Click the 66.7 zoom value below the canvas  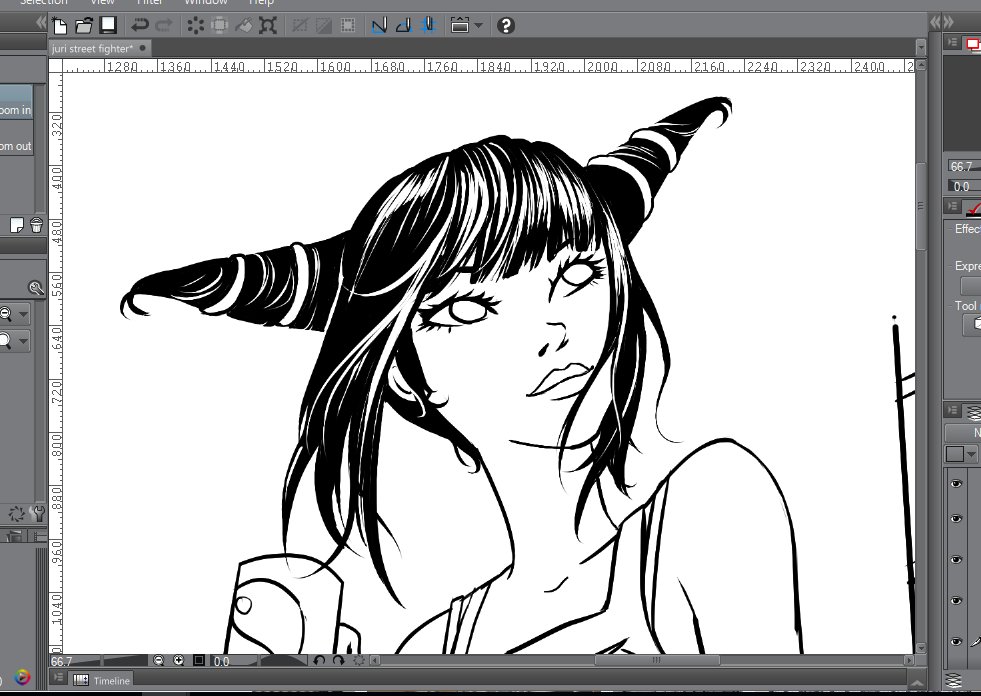pyautogui.click(x=62, y=661)
